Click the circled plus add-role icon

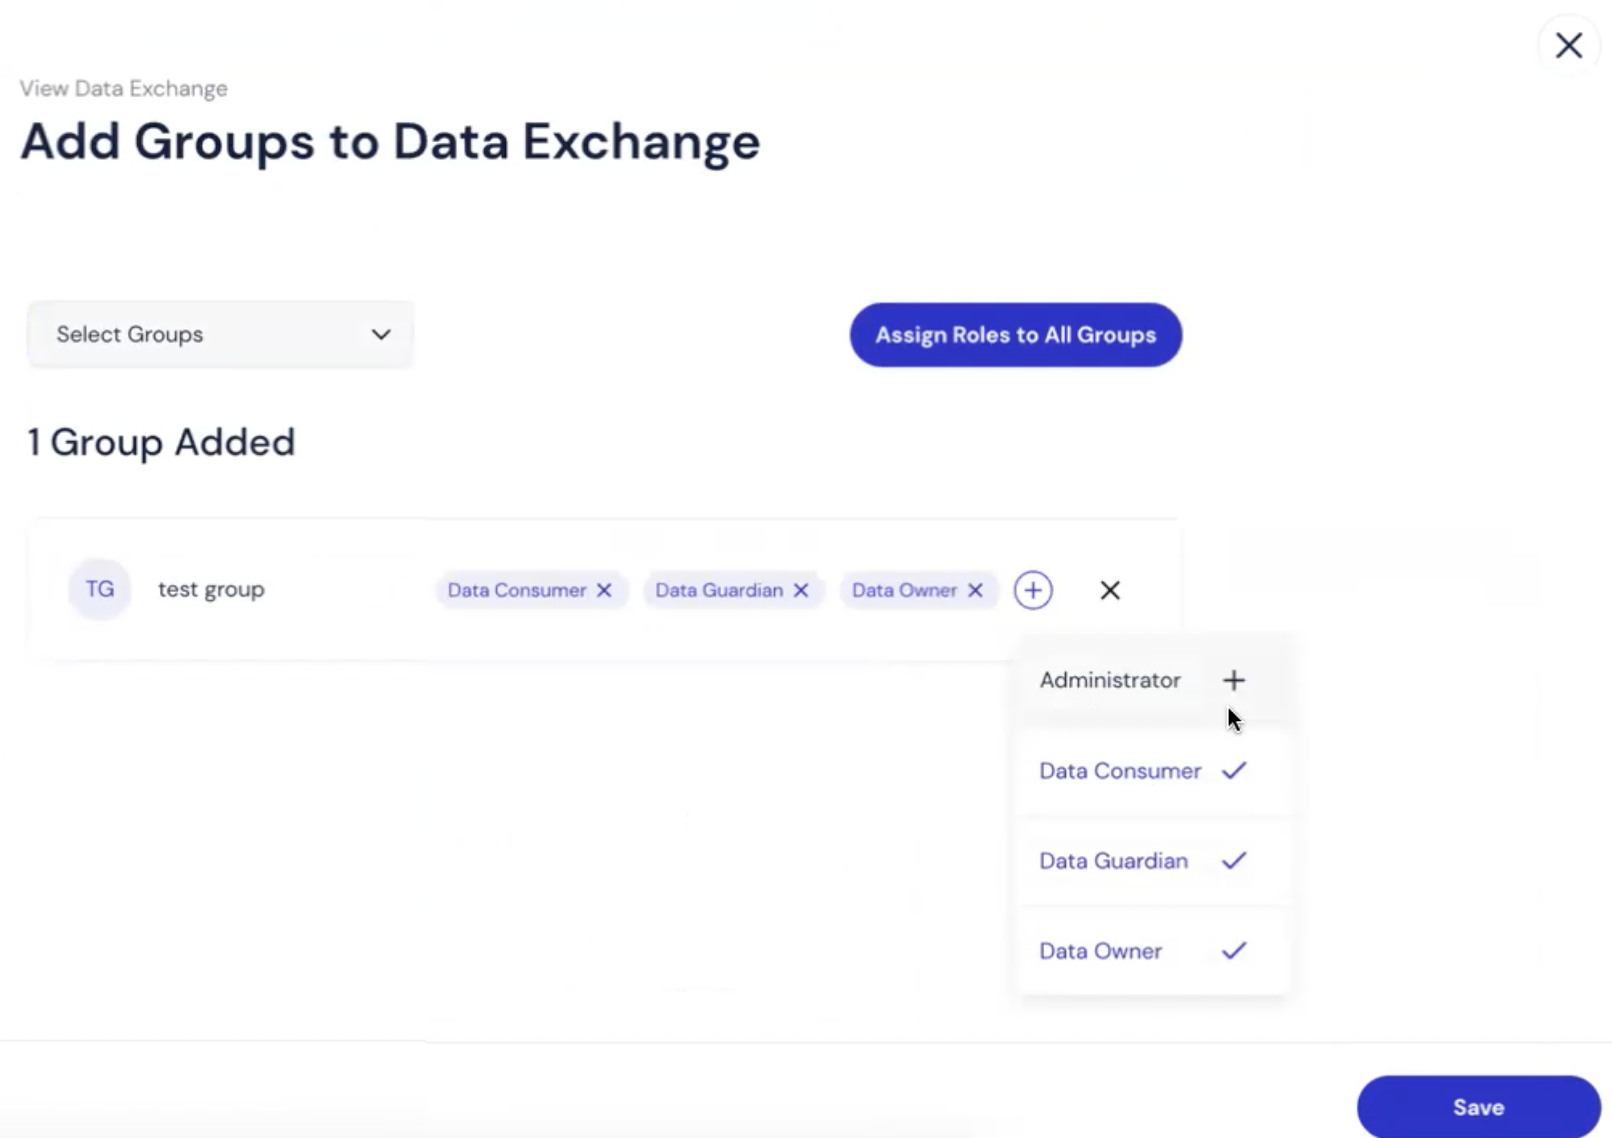point(1033,590)
